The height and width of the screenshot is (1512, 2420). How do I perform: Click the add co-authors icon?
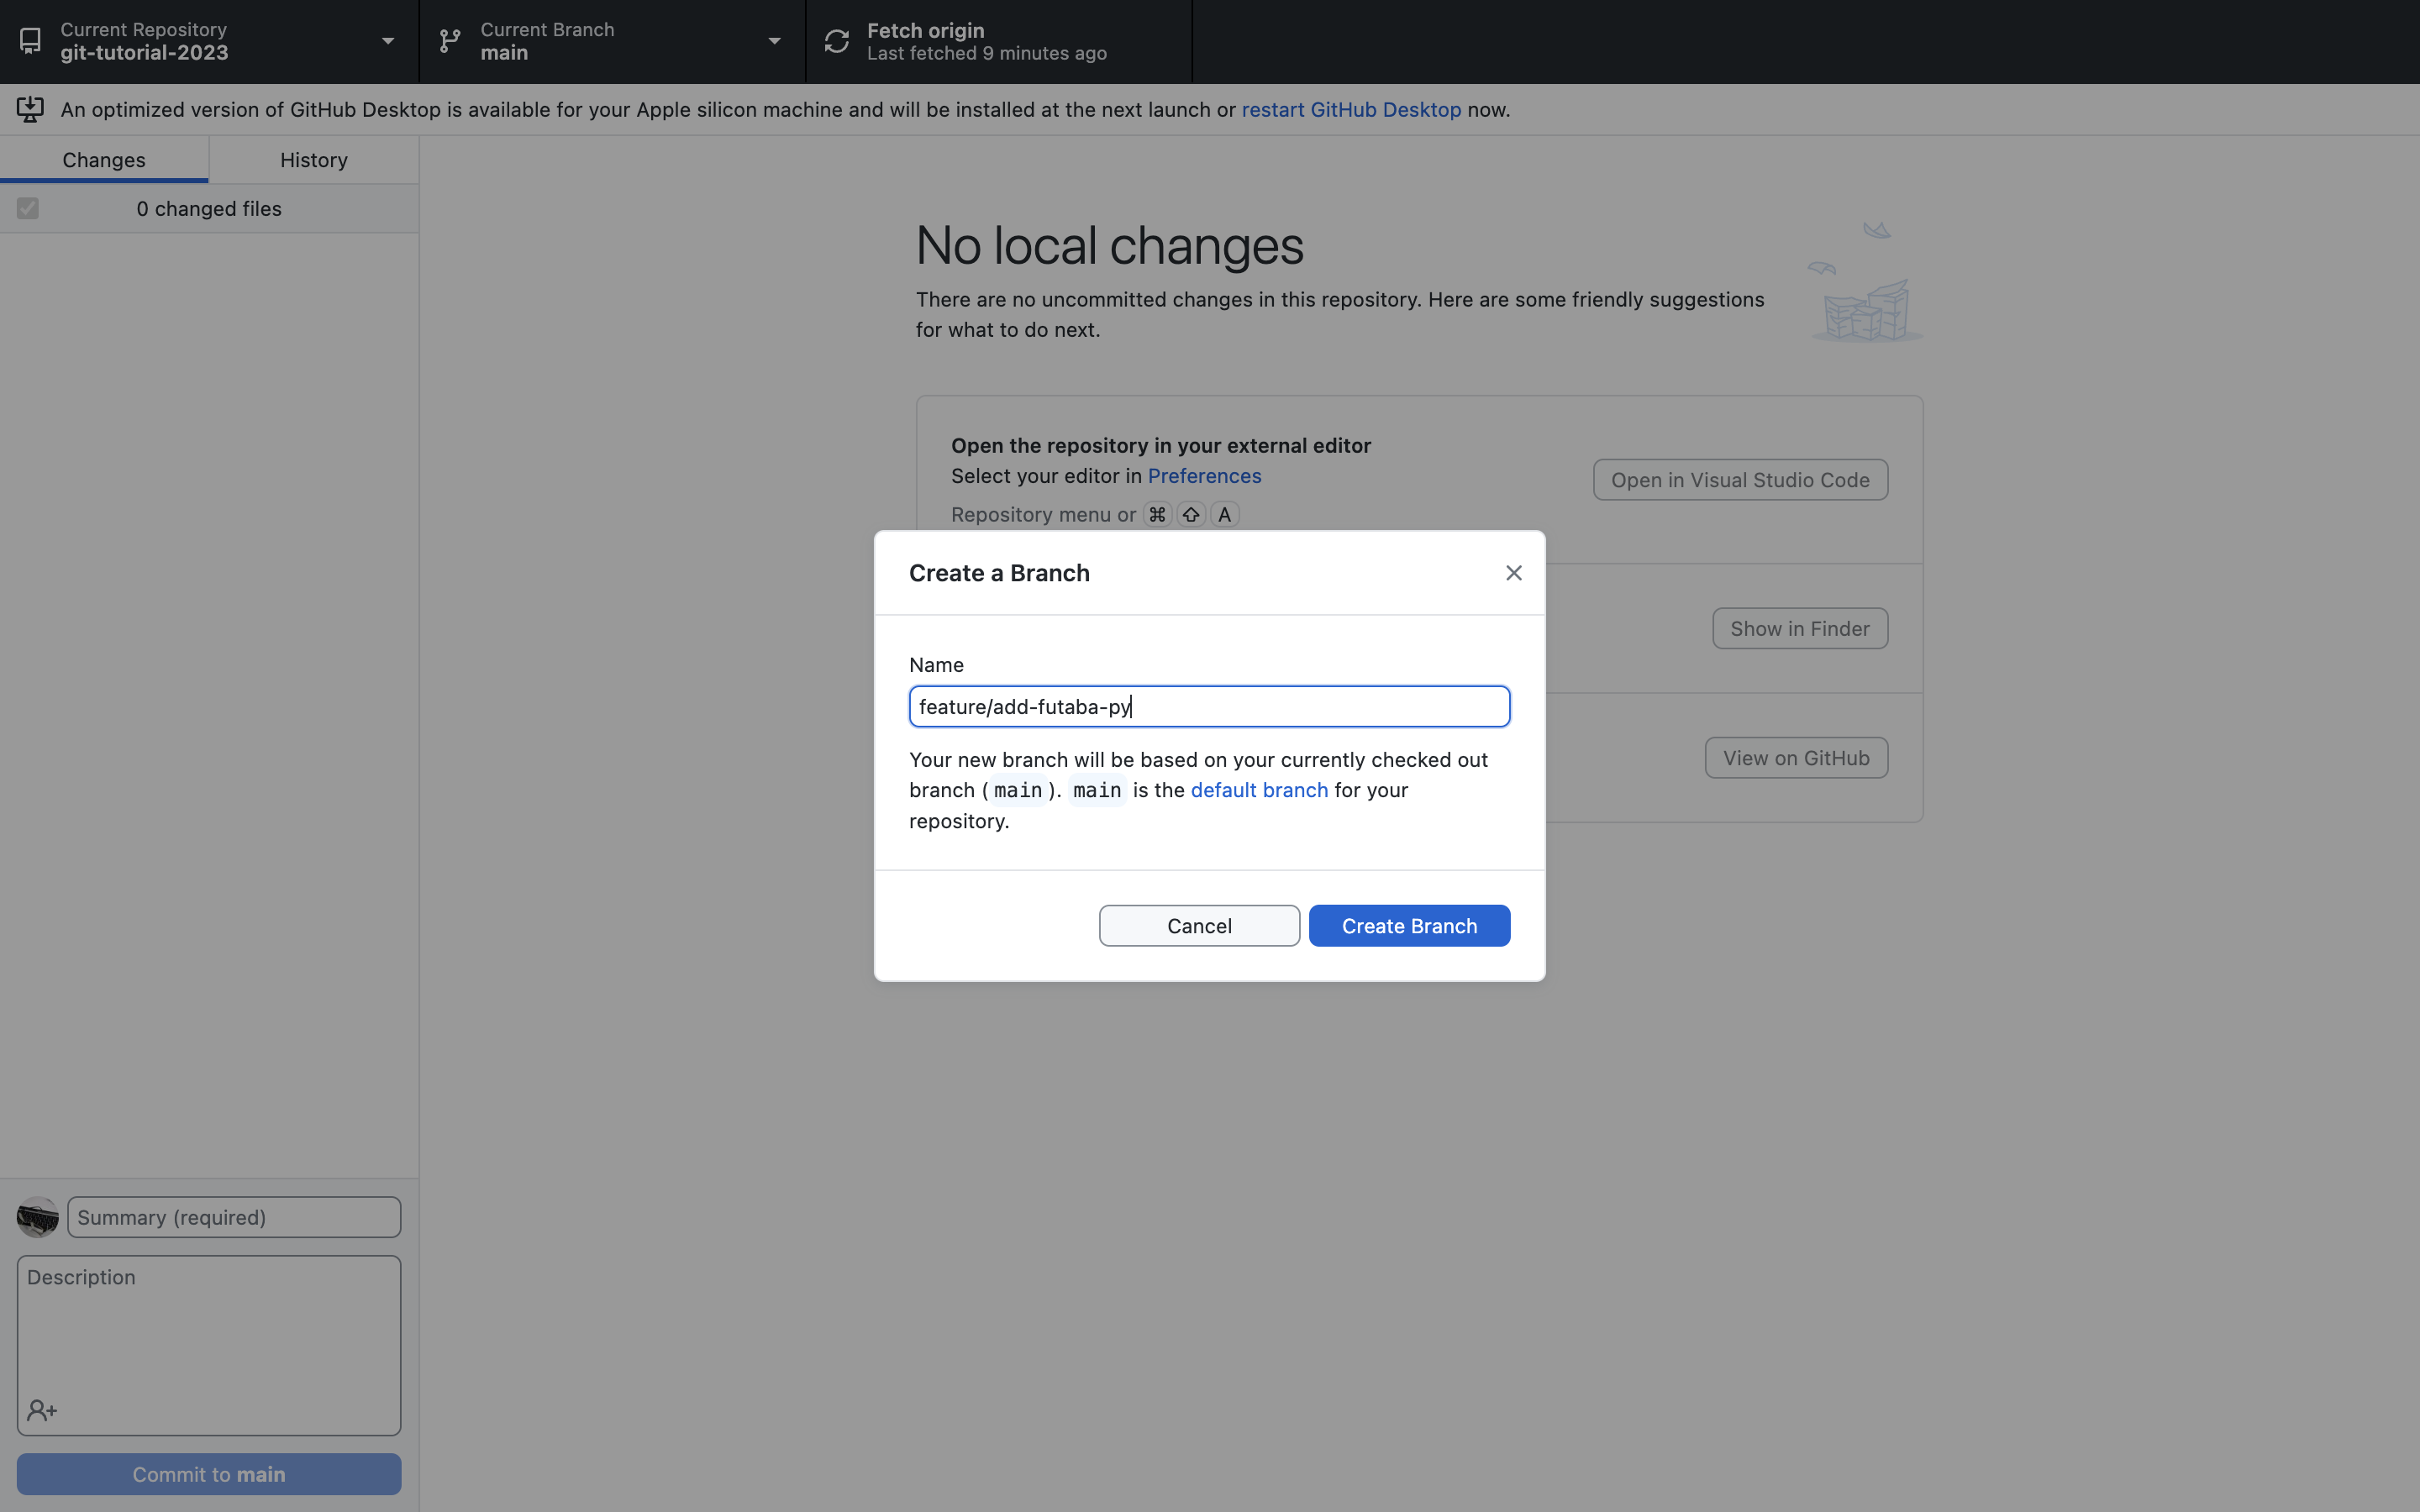42,1410
